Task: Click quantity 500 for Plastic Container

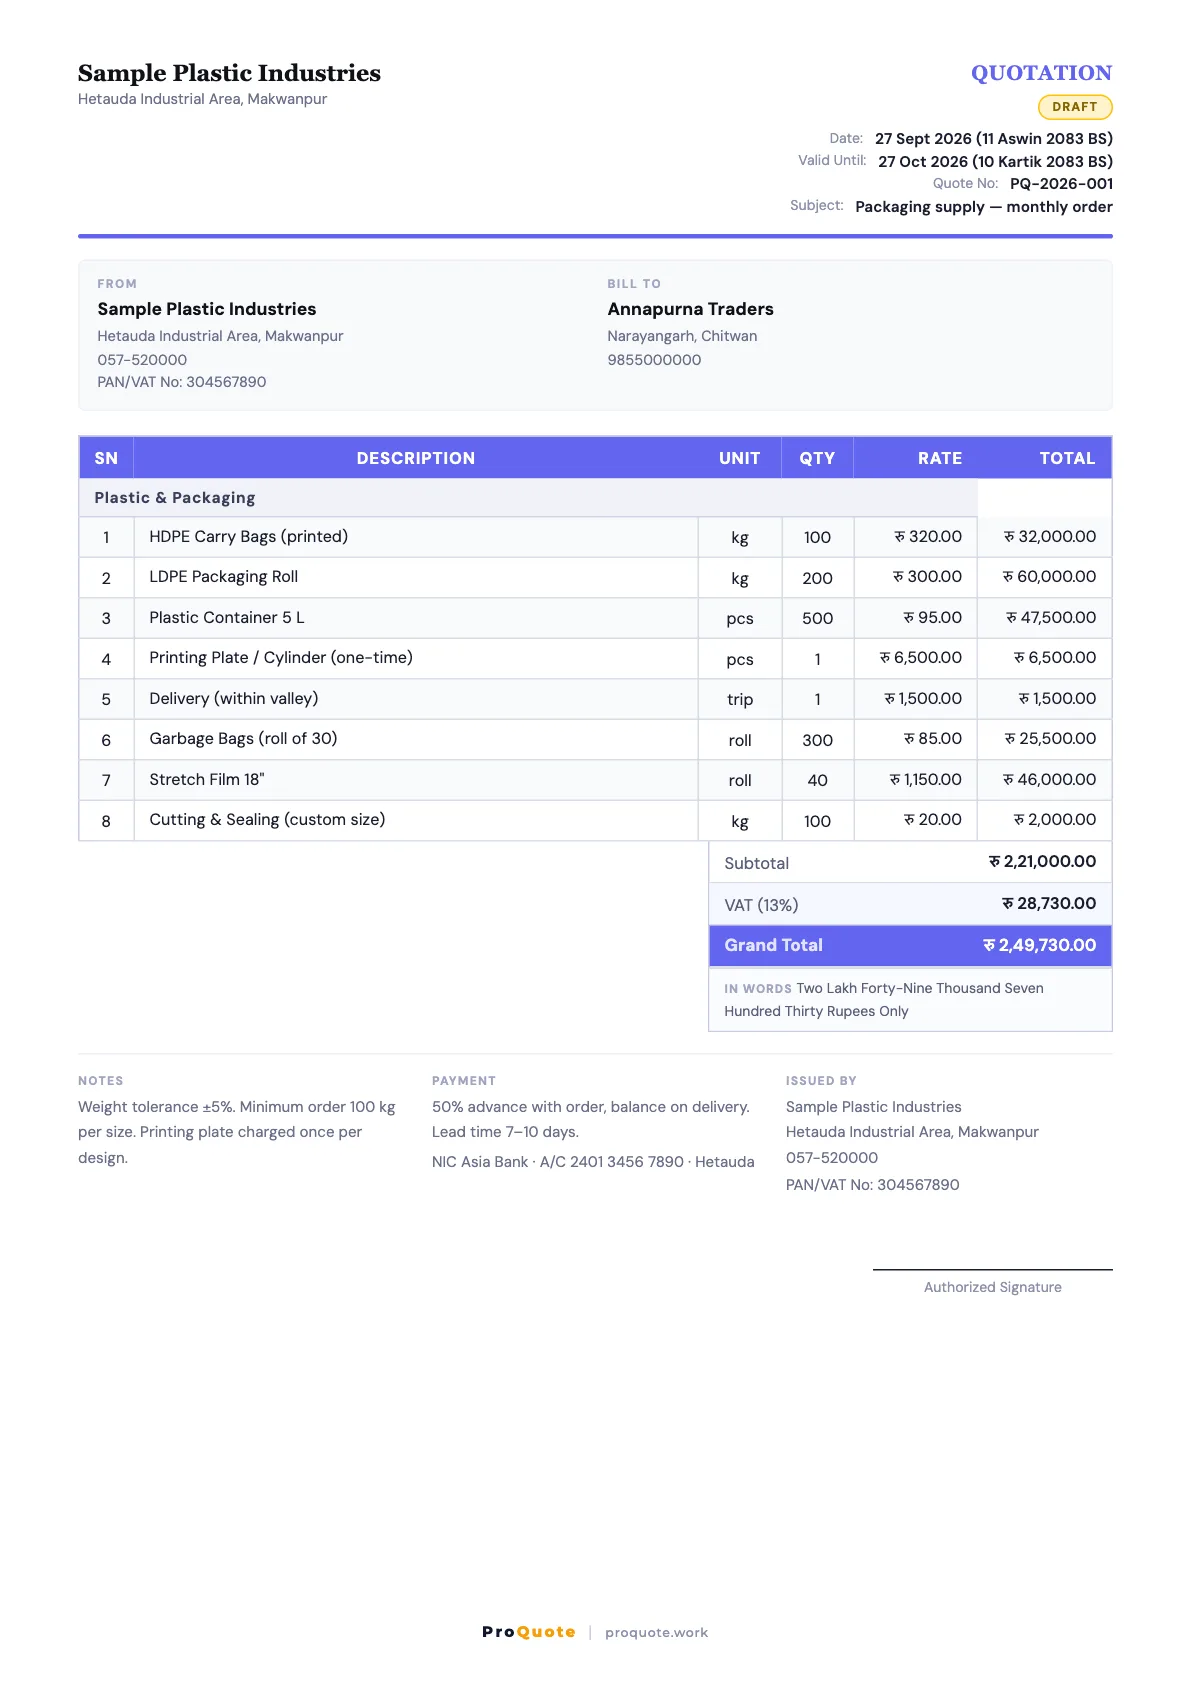Action: point(817,619)
